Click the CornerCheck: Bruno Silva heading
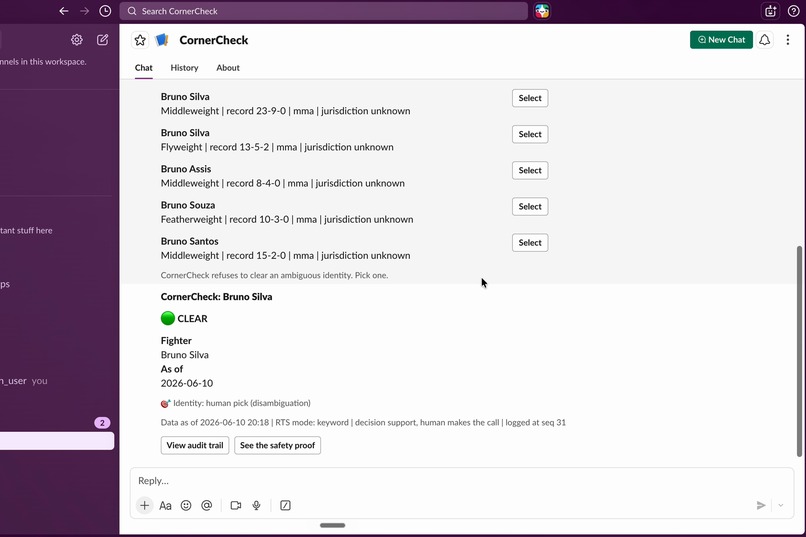The width and height of the screenshot is (806, 537). tap(216, 297)
